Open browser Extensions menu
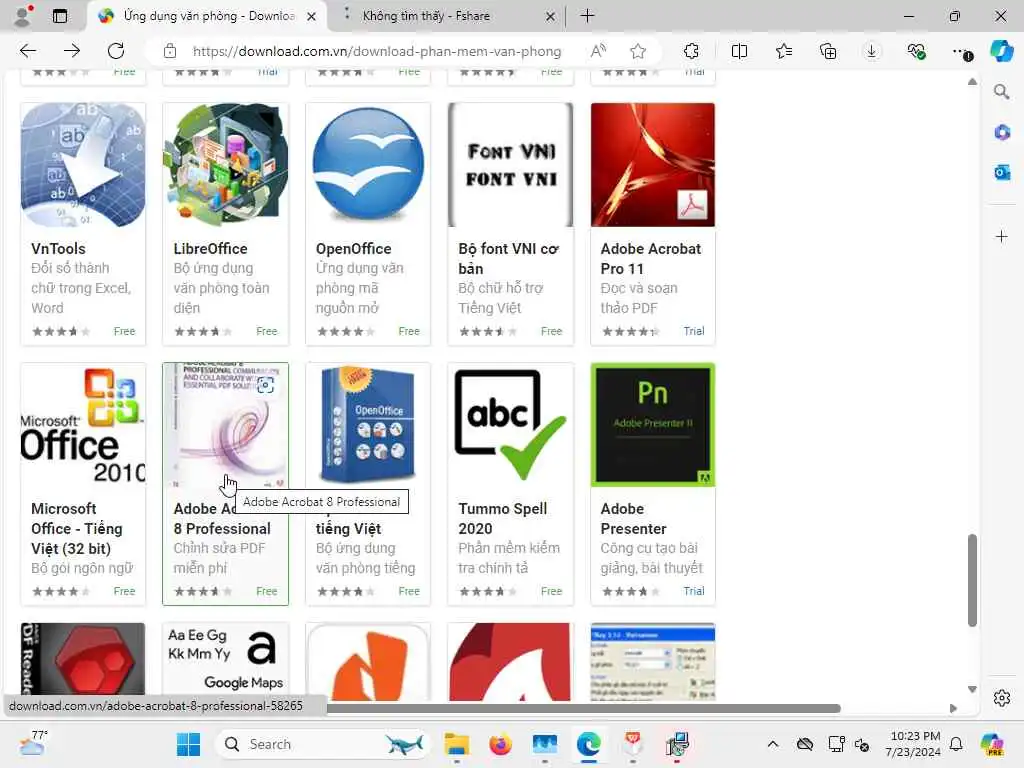The image size is (1024, 768). [691, 51]
